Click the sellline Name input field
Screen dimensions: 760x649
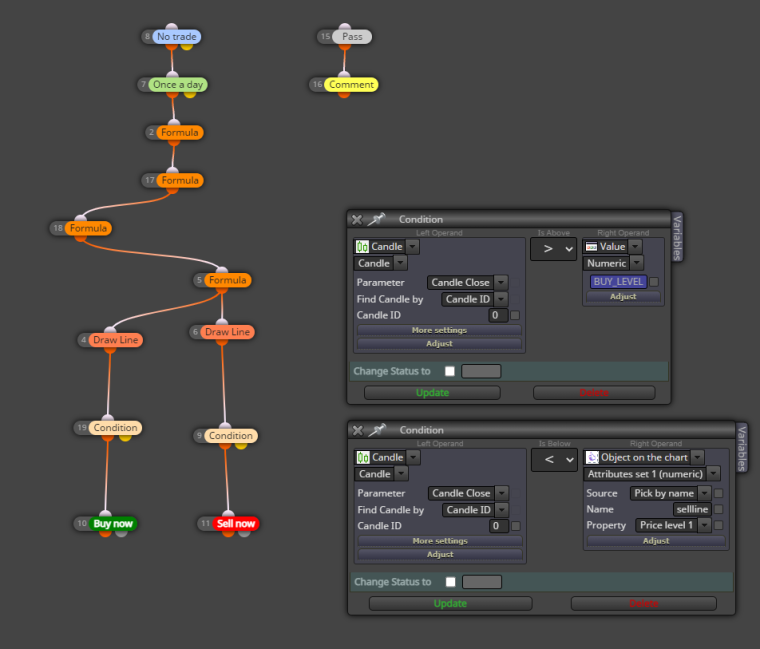pos(692,509)
